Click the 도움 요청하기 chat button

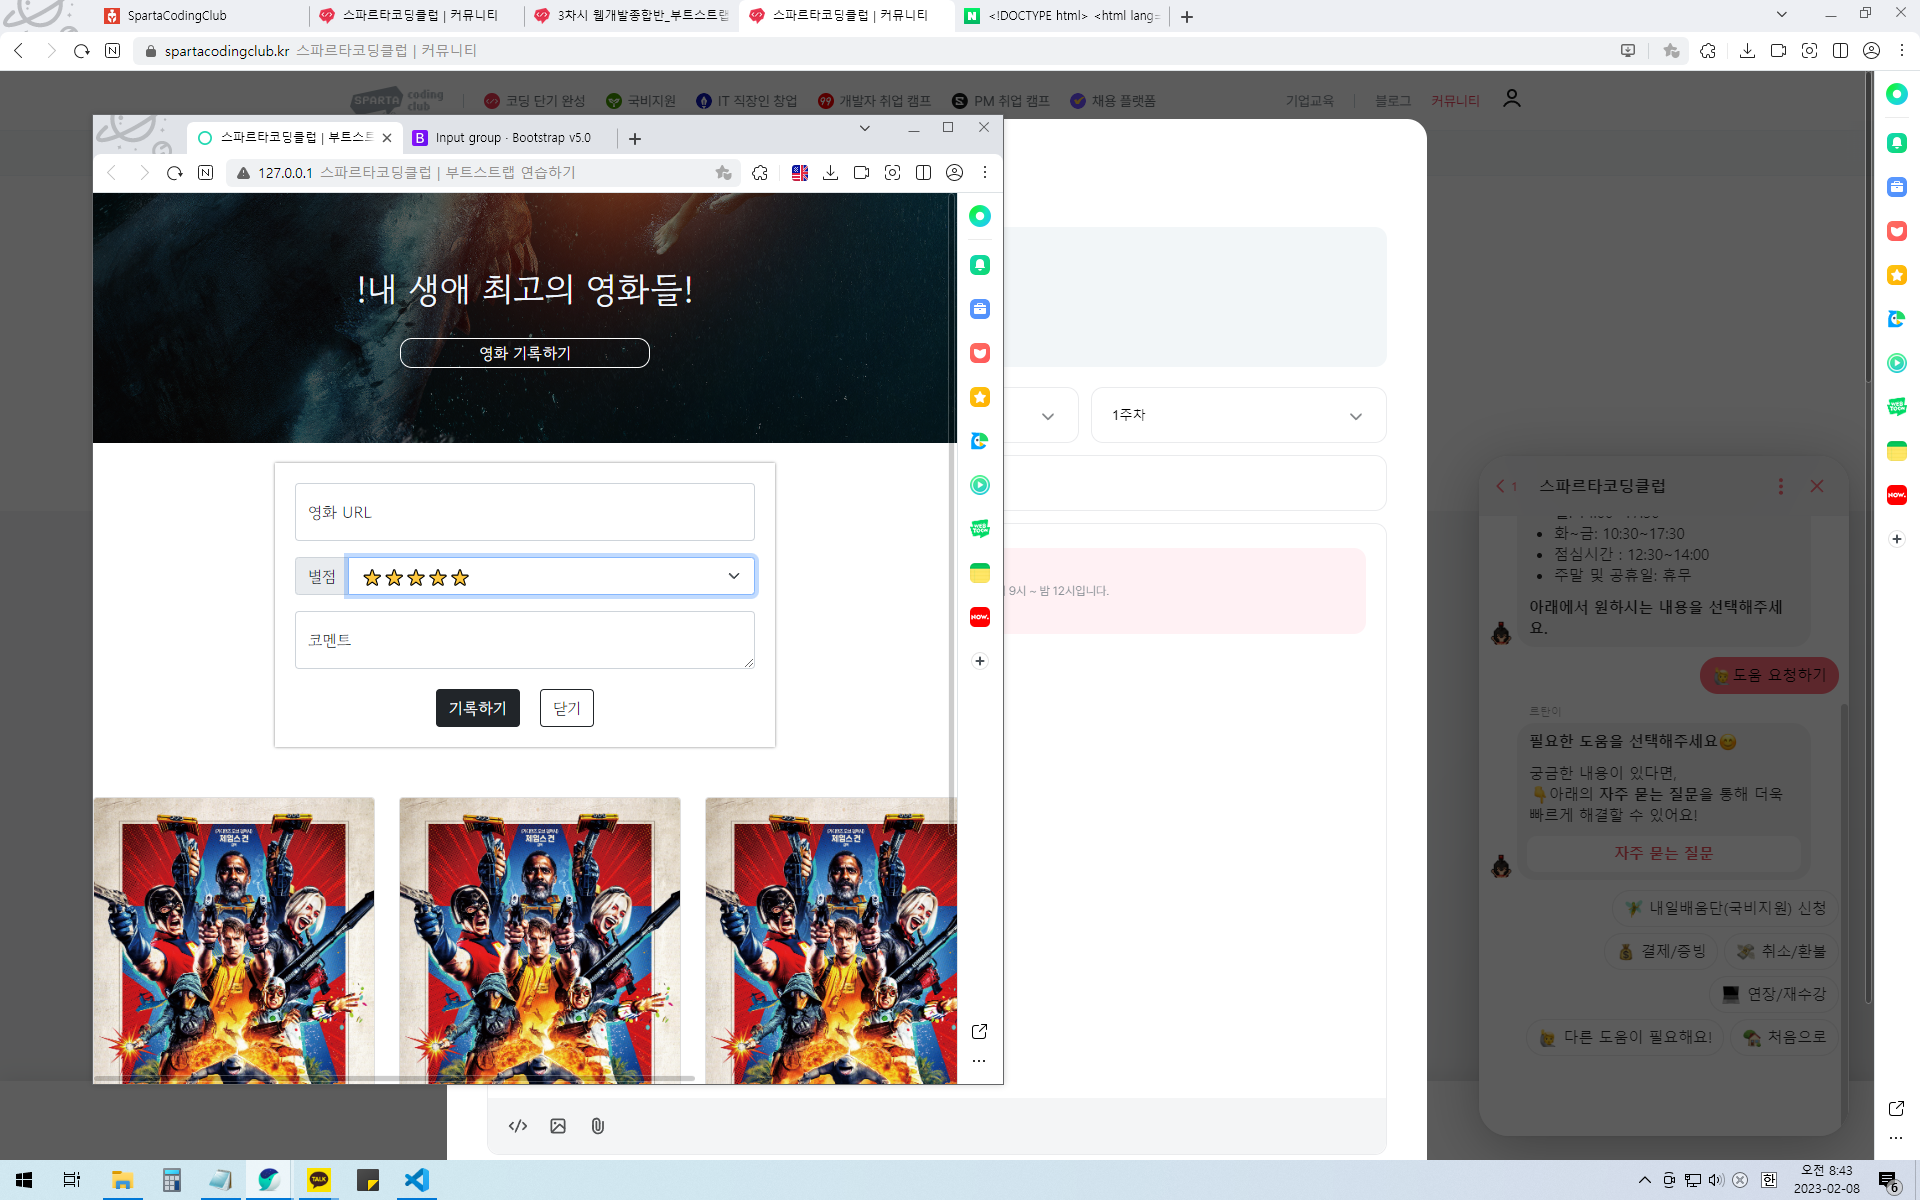(1769, 675)
